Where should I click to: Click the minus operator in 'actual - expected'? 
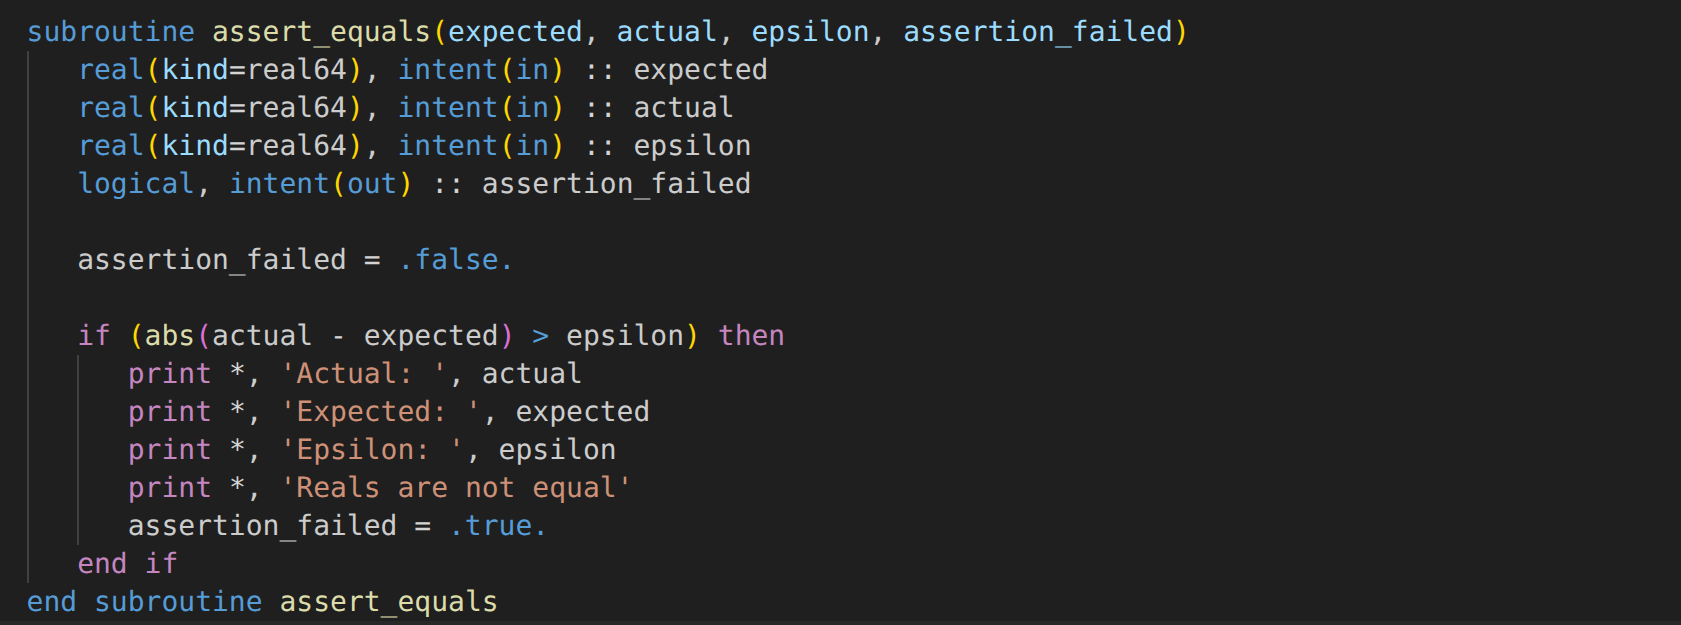point(338,336)
